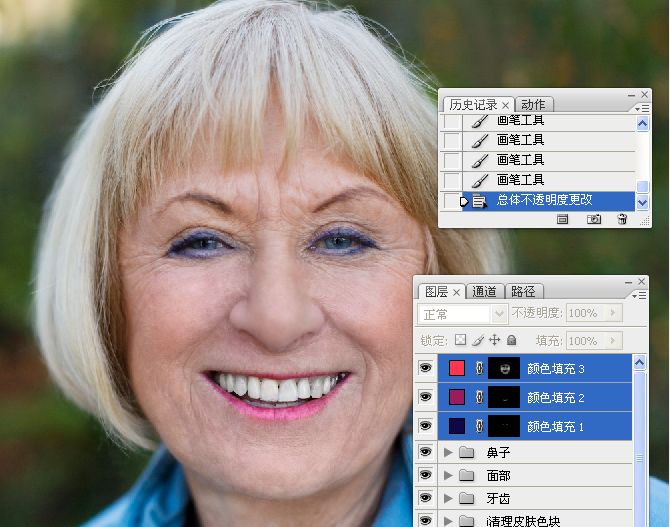Click the folder icon of 牙齿 group
Viewport: 670px width, 527px height.
pos(467,498)
